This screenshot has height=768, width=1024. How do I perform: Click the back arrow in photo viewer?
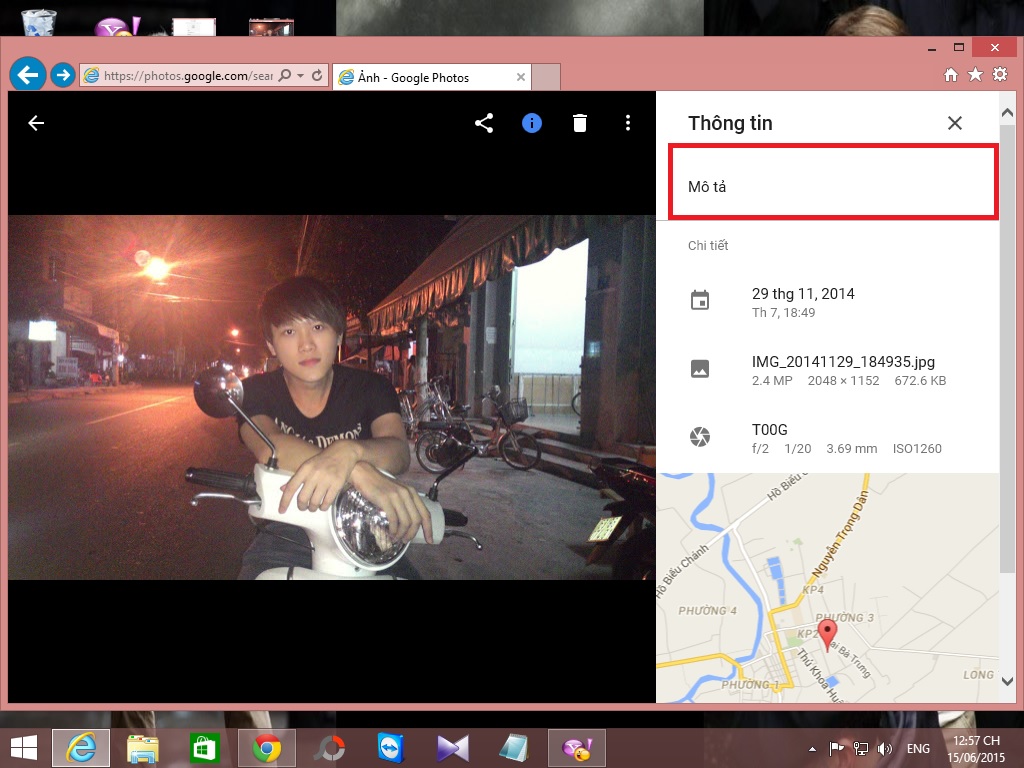(36, 123)
